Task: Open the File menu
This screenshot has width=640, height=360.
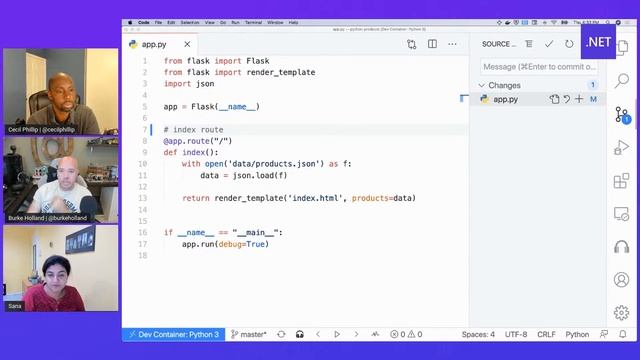Action: pos(158,22)
